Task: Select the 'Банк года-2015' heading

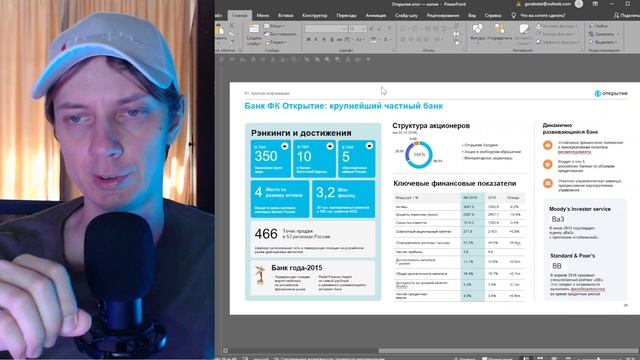Action: point(297,268)
